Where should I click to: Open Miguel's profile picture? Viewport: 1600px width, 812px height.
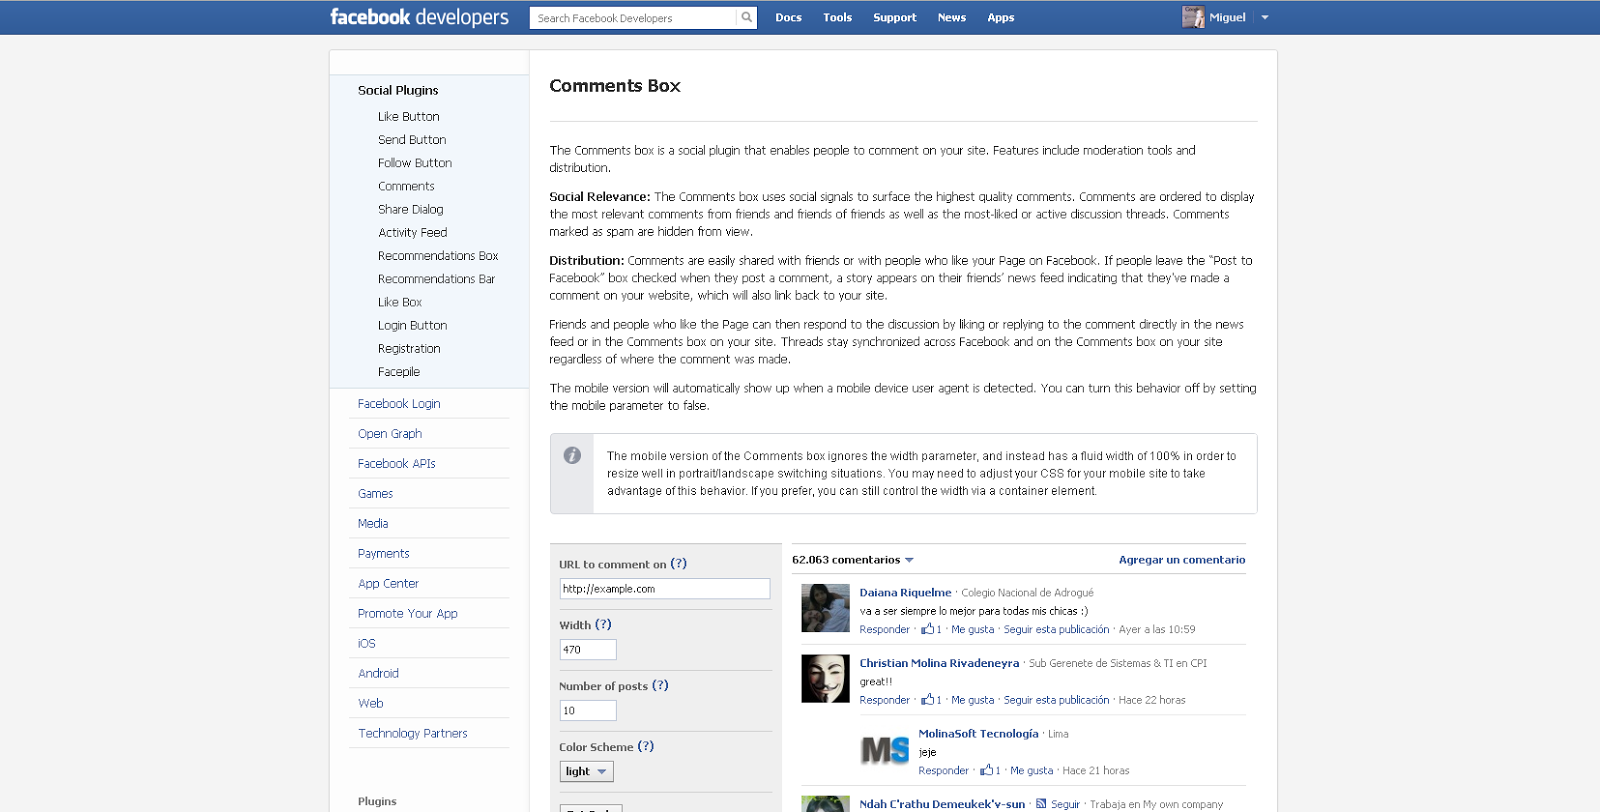1193,17
